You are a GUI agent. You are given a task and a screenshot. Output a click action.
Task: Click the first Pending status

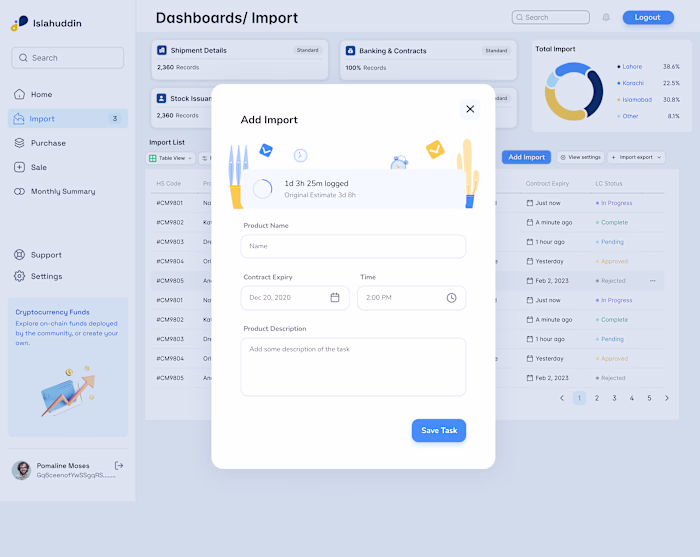(610, 242)
